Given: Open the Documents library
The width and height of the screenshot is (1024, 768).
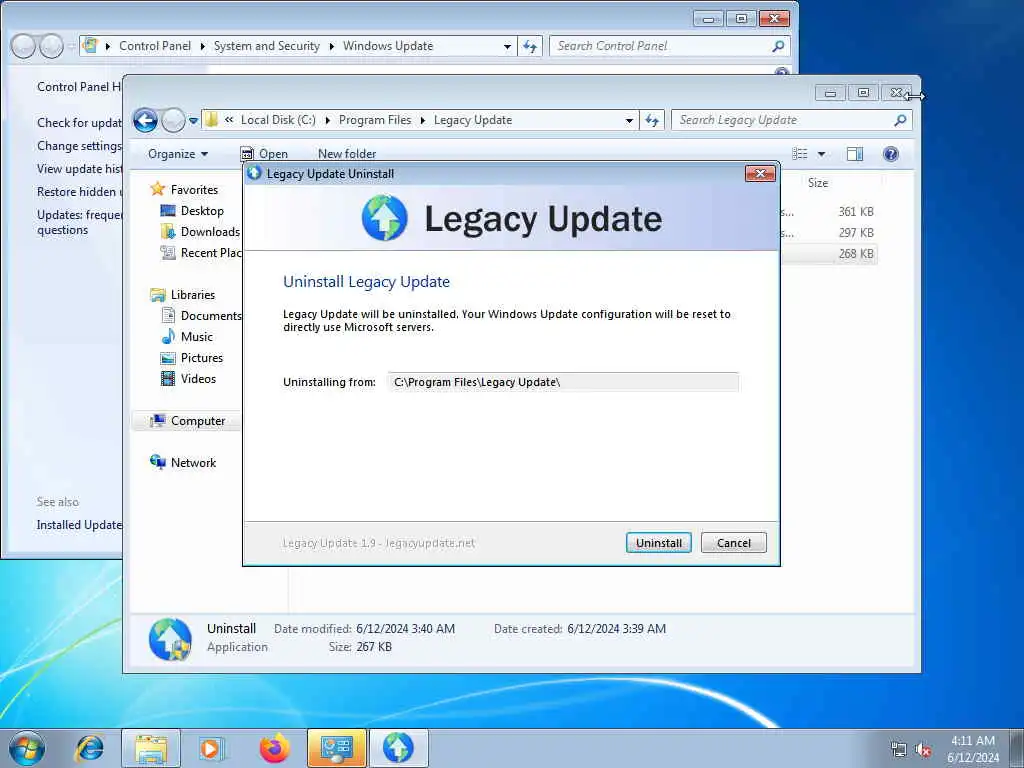Looking at the screenshot, I should [210, 315].
